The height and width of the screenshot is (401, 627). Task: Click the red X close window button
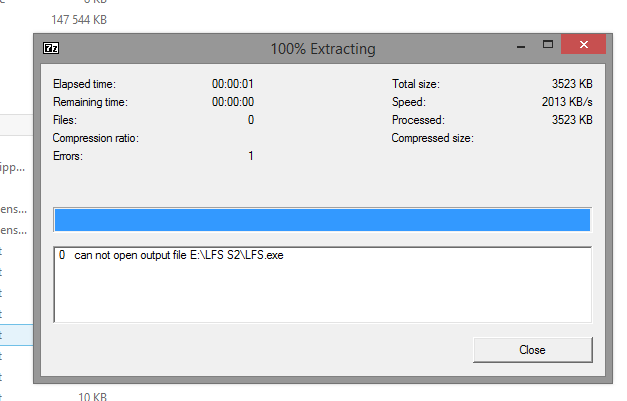point(583,44)
